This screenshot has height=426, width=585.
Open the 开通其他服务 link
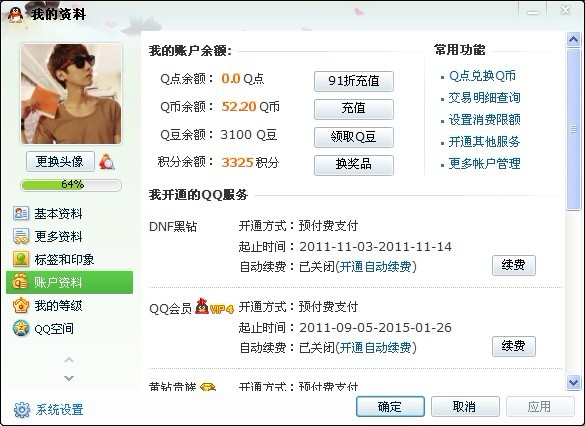484,142
